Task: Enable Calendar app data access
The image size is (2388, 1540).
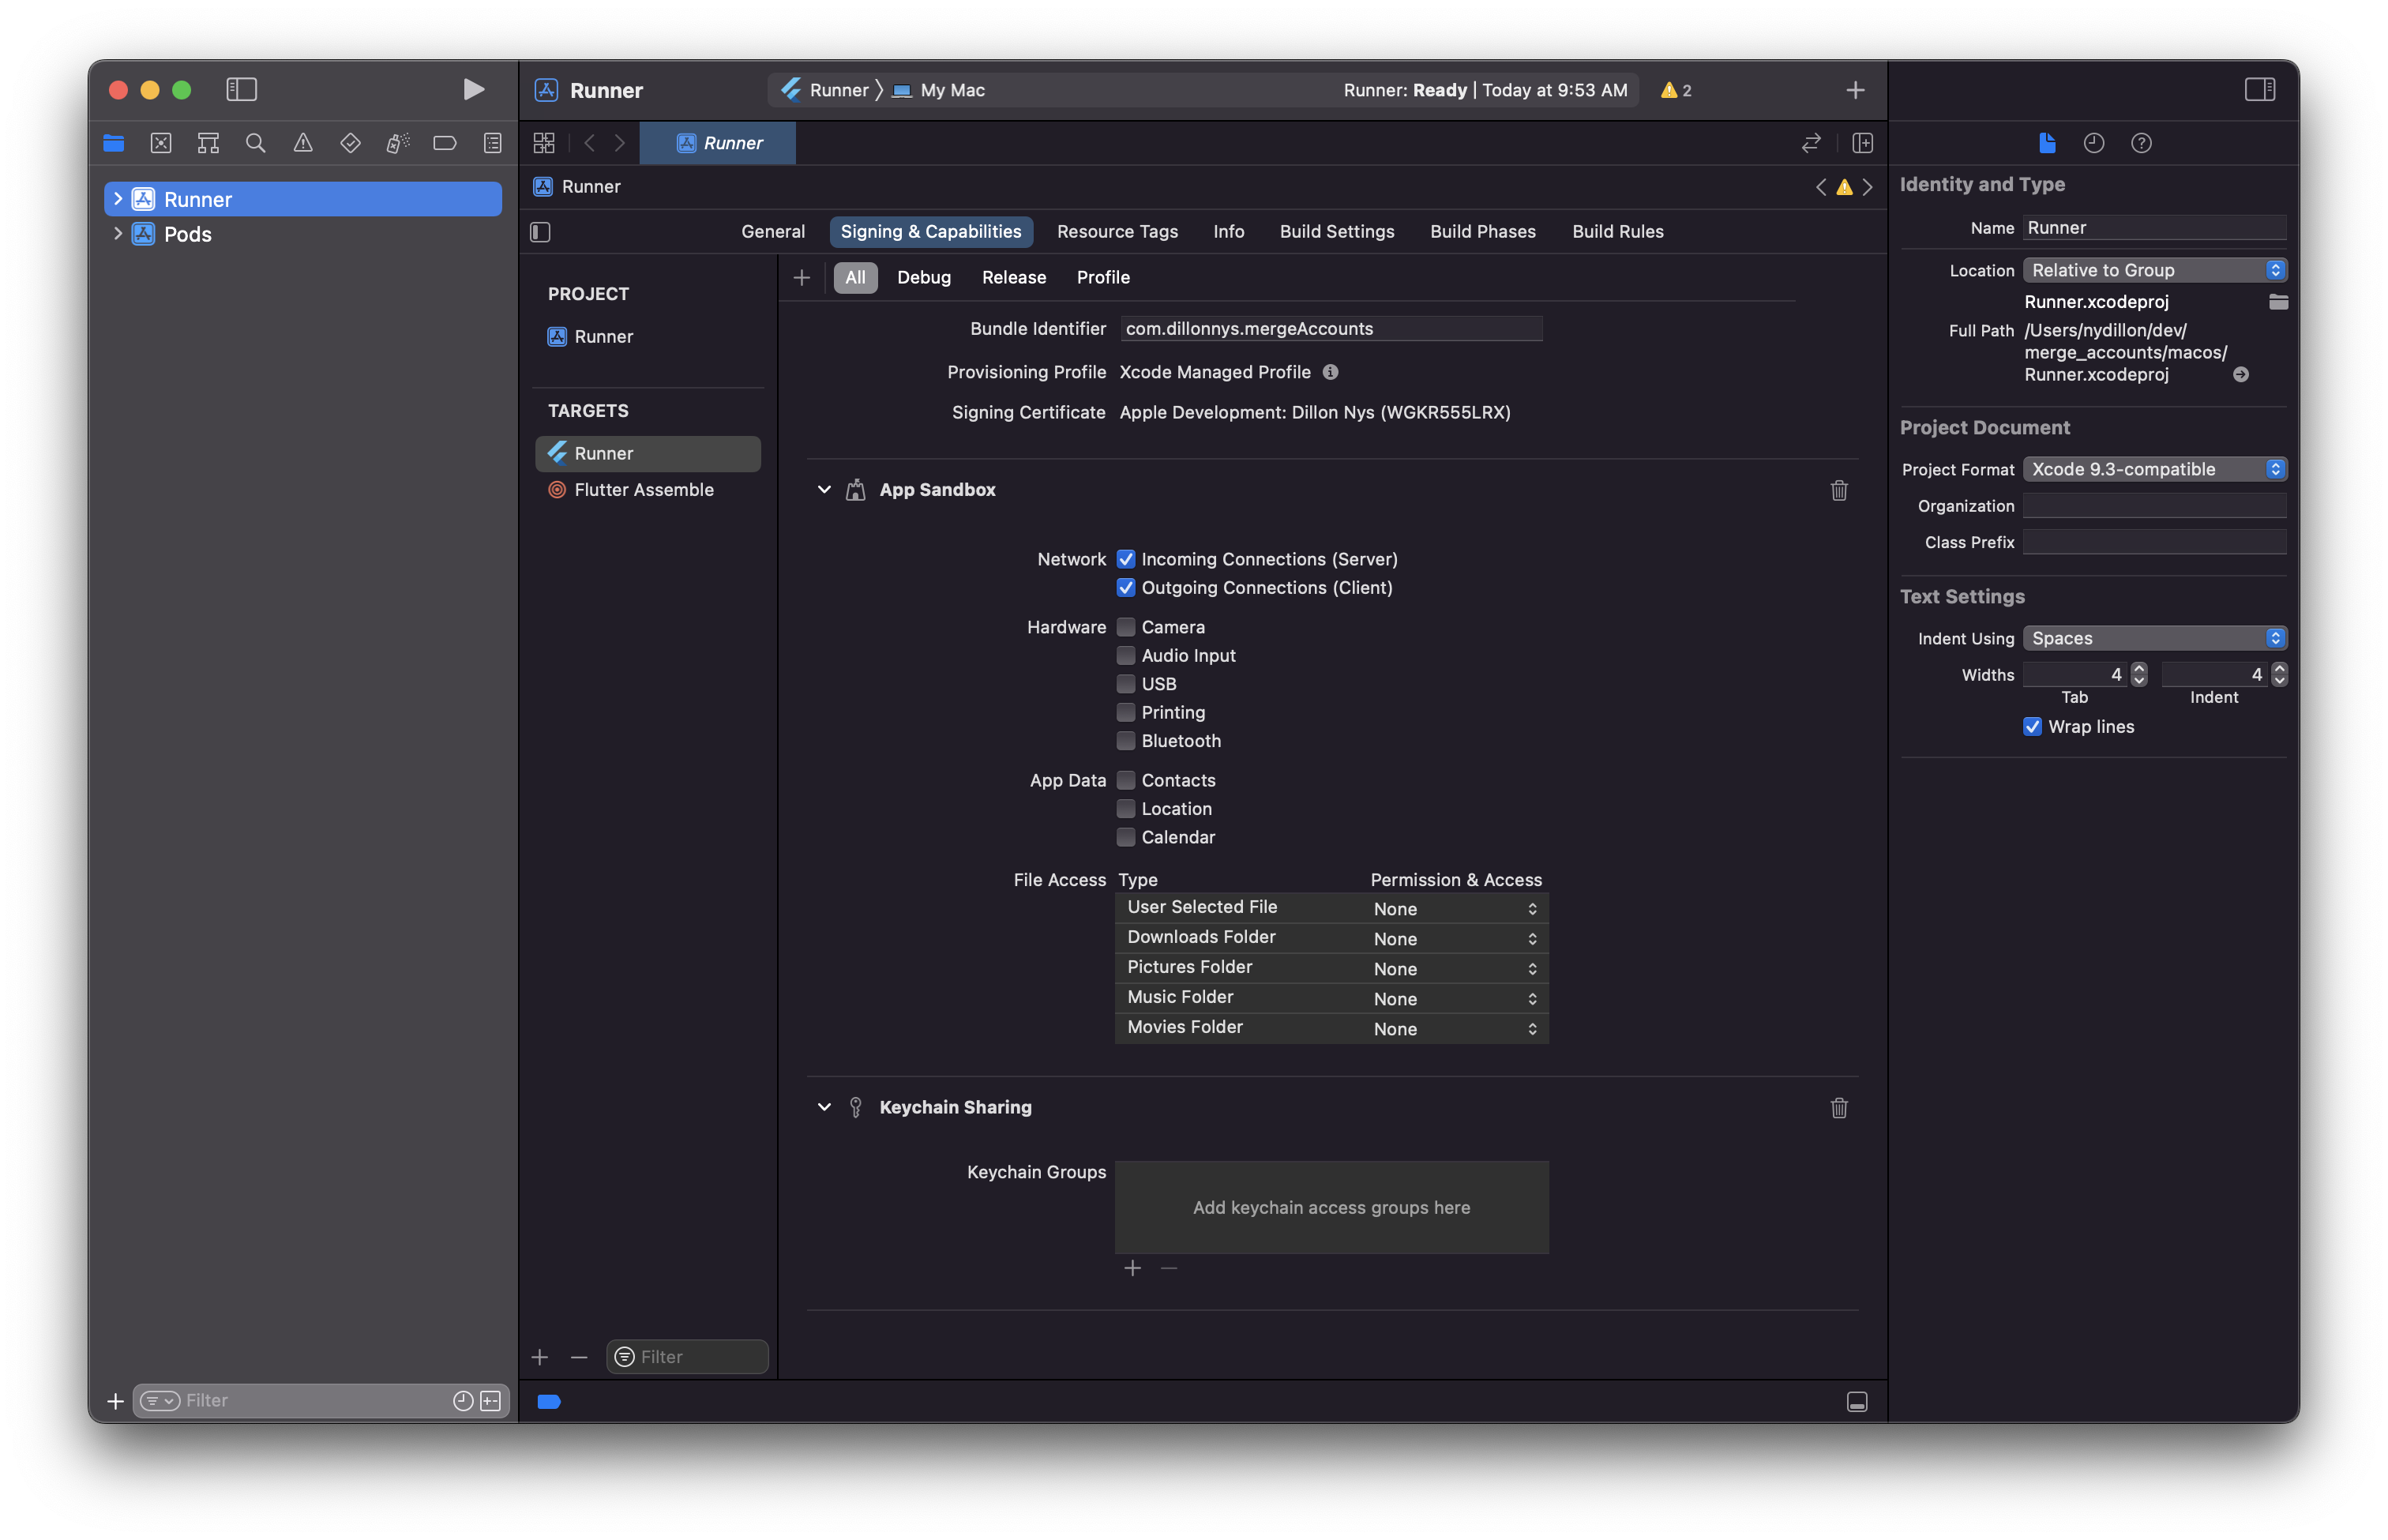Action: 1126,837
